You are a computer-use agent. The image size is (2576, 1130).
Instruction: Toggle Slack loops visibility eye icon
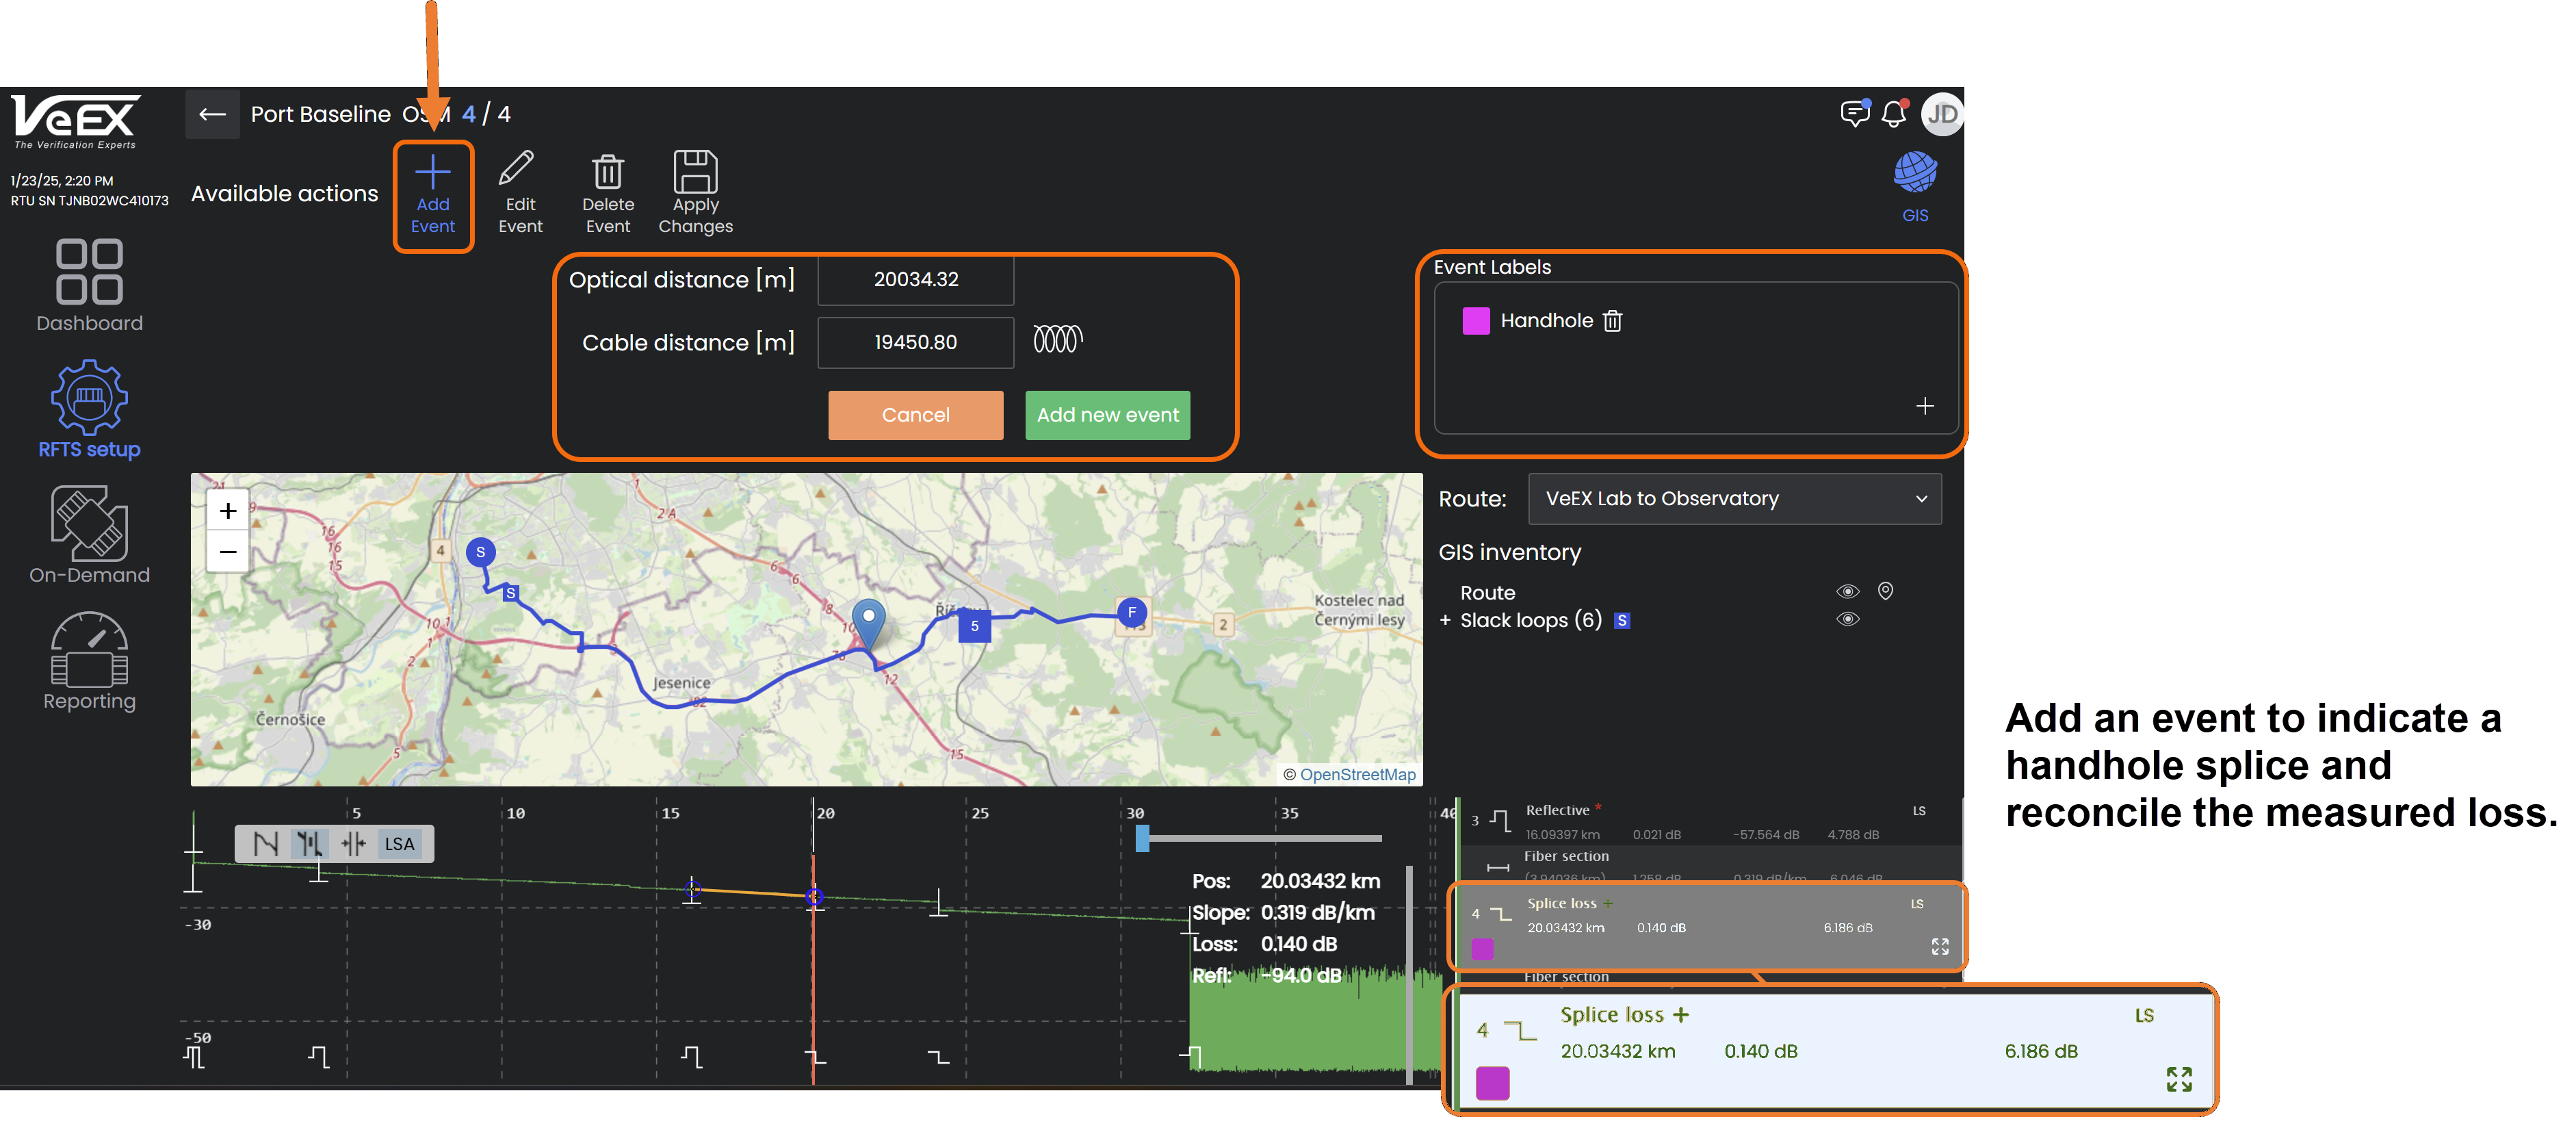[1847, 619]
